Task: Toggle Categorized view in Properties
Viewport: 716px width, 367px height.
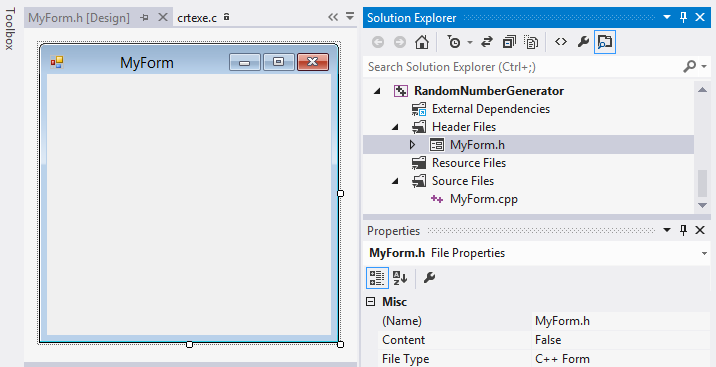Action: (x=377, y=278)
